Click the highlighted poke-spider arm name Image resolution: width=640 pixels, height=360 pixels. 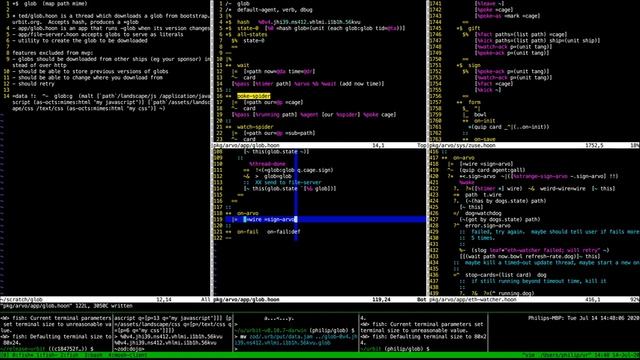[x=253, y=96]
